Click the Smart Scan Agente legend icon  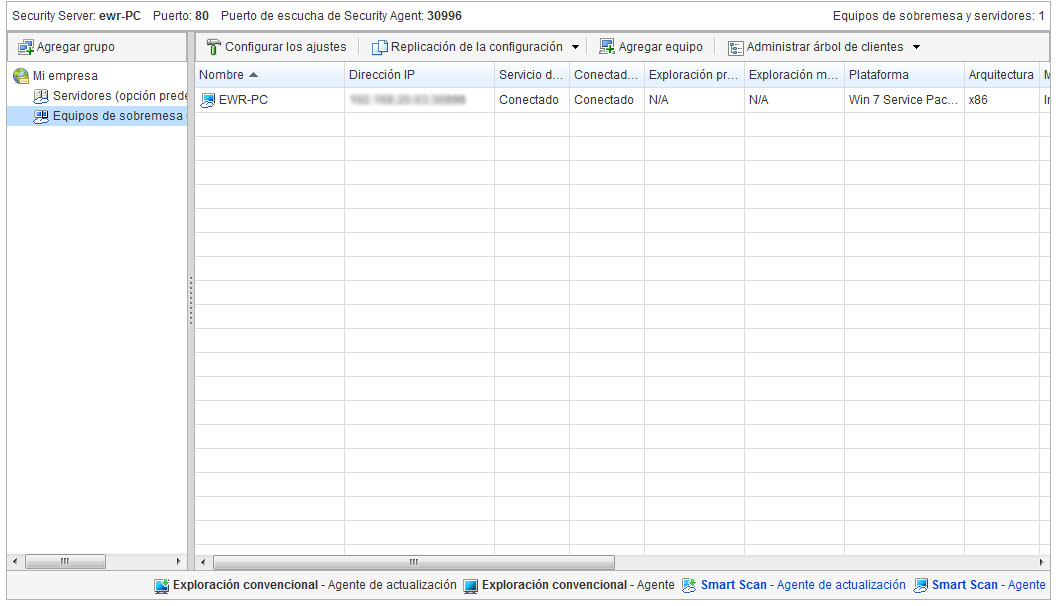pos(920,586)
